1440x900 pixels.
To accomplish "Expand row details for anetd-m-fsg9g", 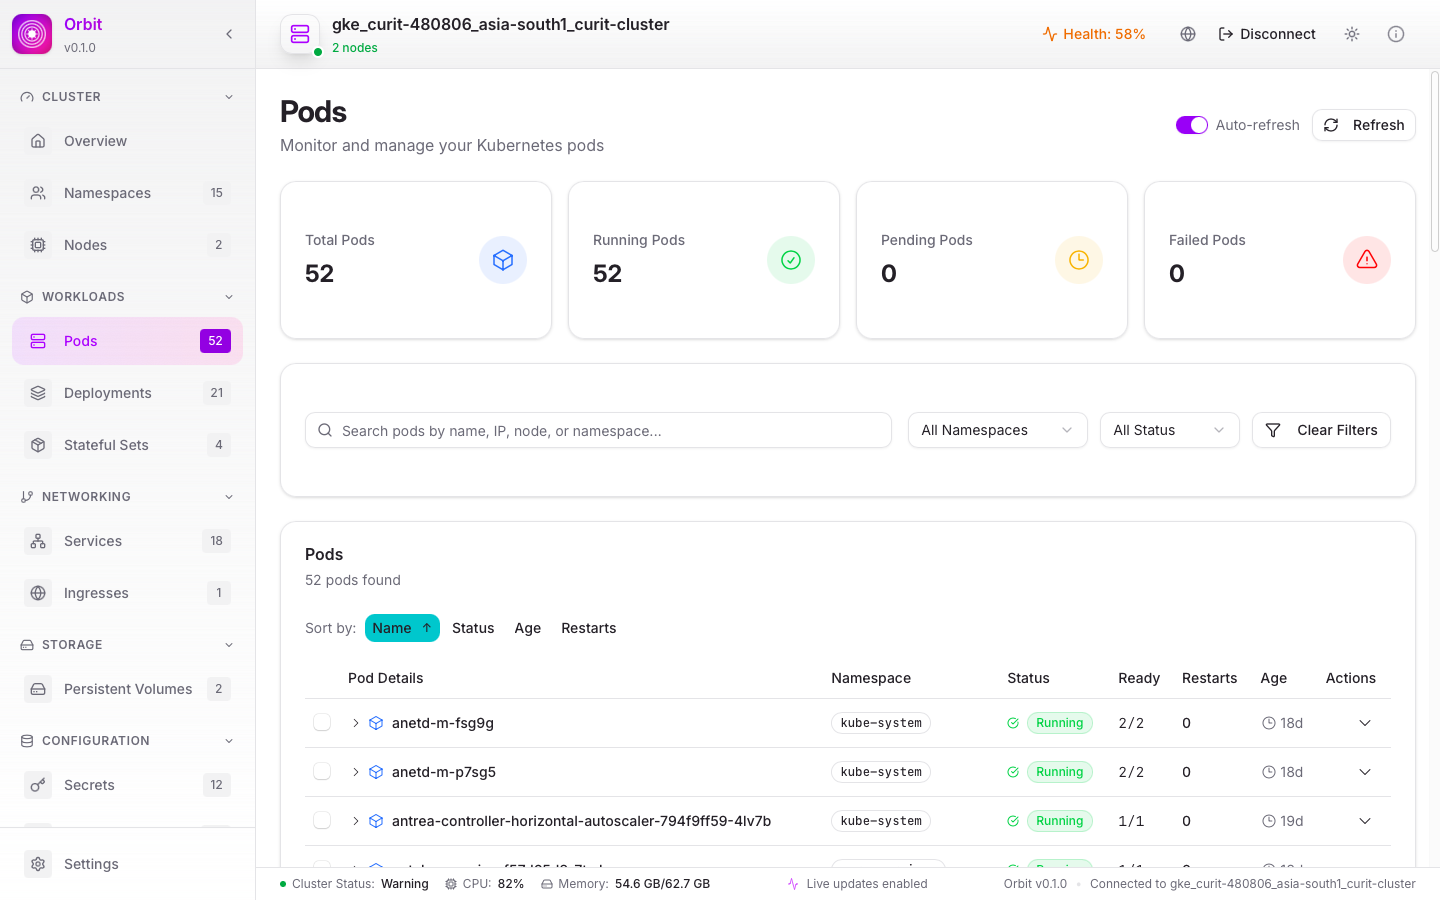I will [355, 723].
